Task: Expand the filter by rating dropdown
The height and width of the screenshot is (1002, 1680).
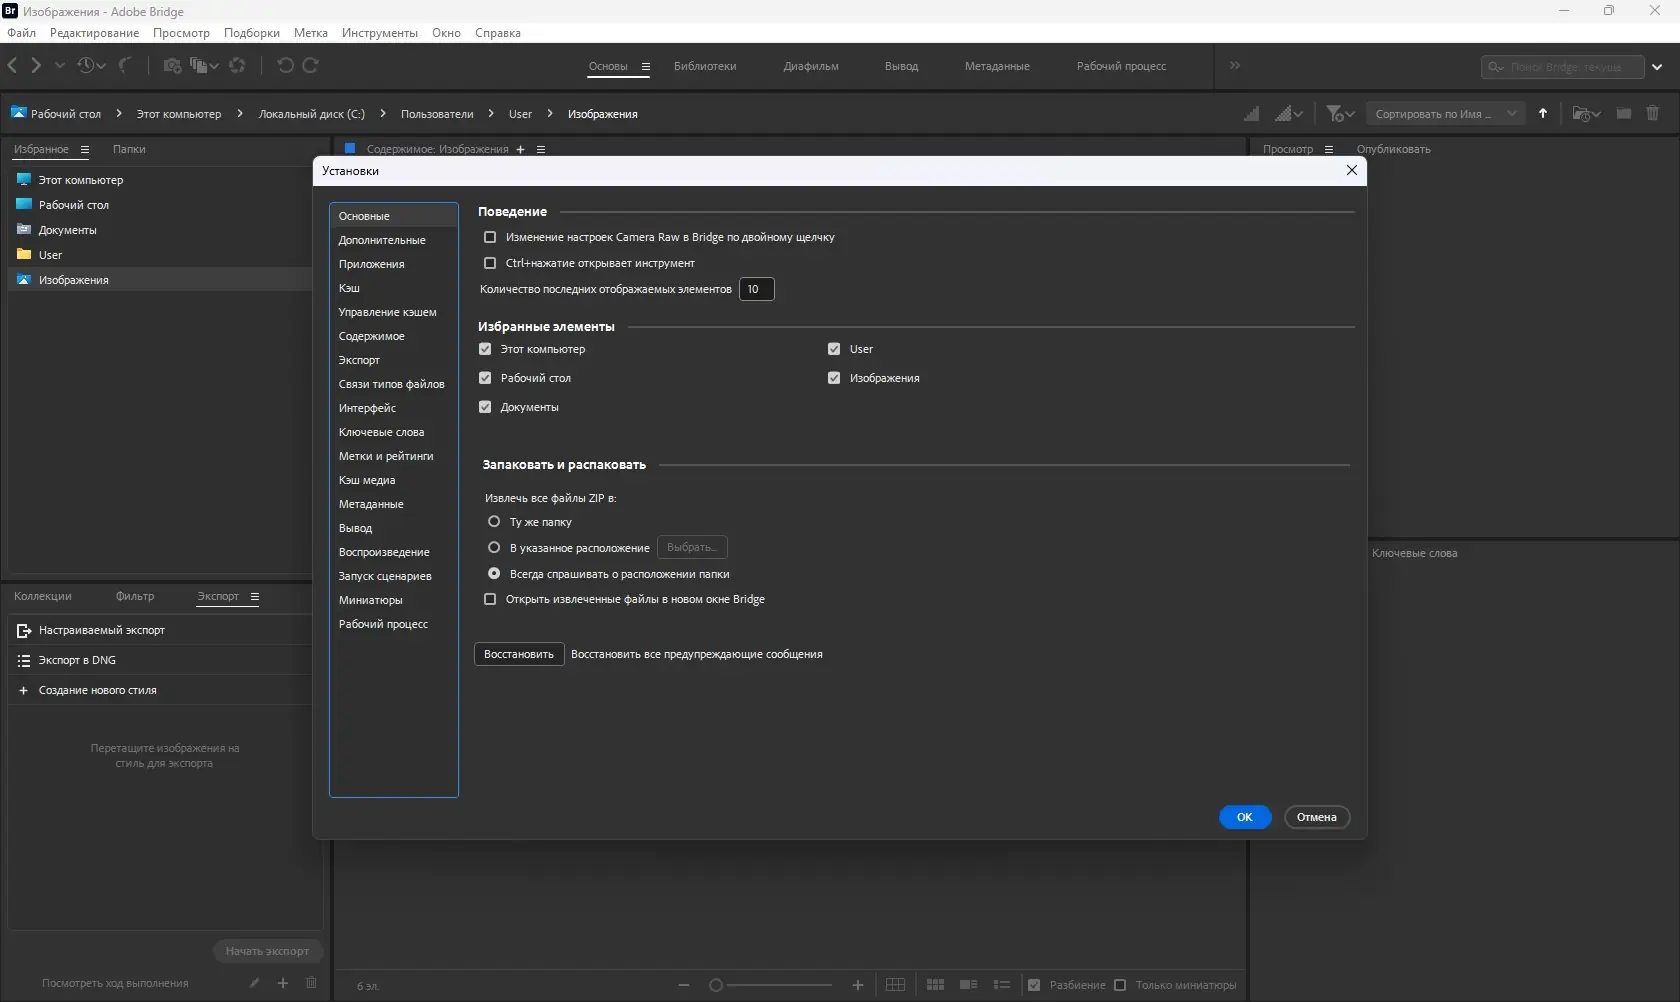Action: 1340,114
